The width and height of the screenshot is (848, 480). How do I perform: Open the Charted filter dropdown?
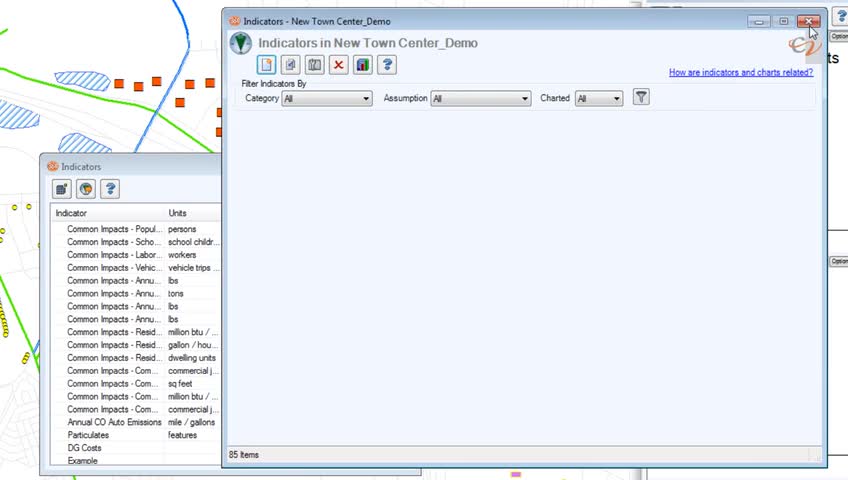point(599,98)
